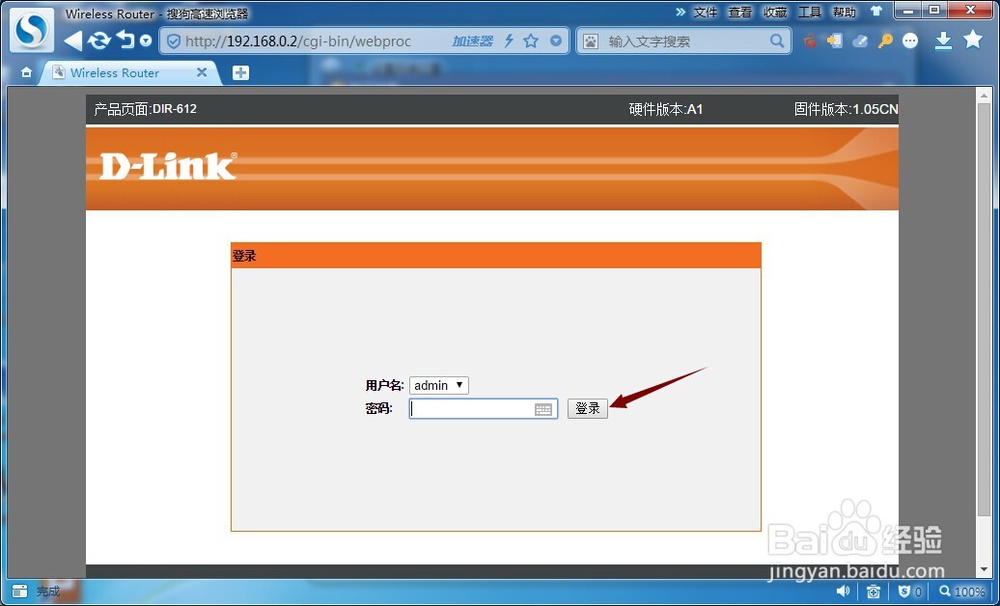Click the undo/restore page arrow icon
The image size is (1000, 606).
pyautogui.click(x=126, y=40)
